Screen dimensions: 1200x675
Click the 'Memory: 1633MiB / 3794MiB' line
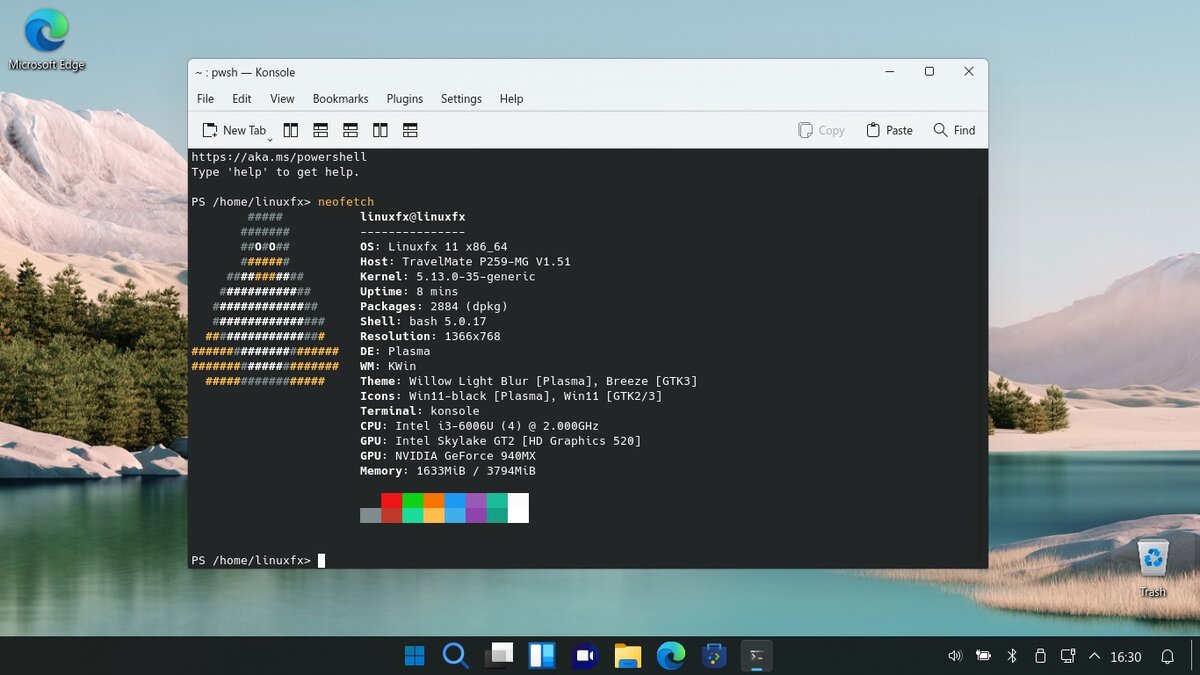(x=448, y=471)
